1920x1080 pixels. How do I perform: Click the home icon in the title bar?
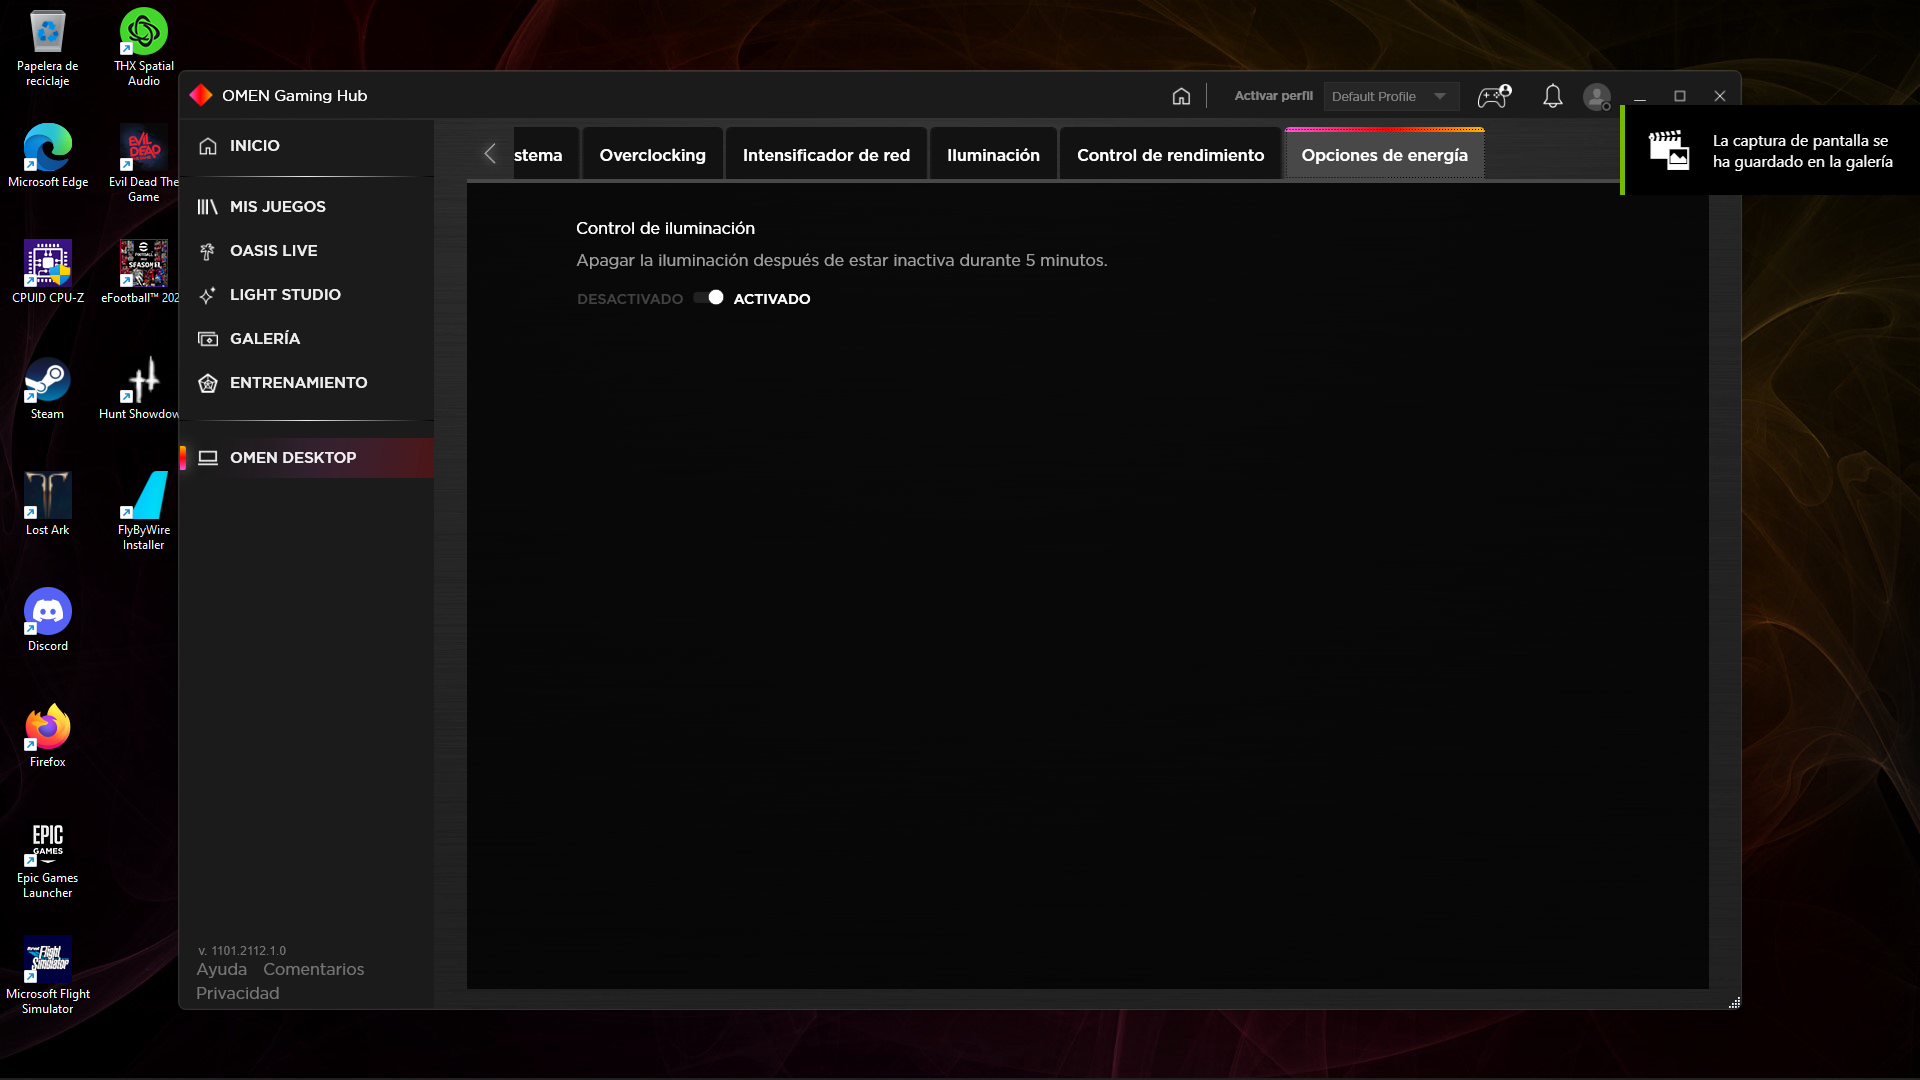pyautogui.click(x=1181, y=96)
